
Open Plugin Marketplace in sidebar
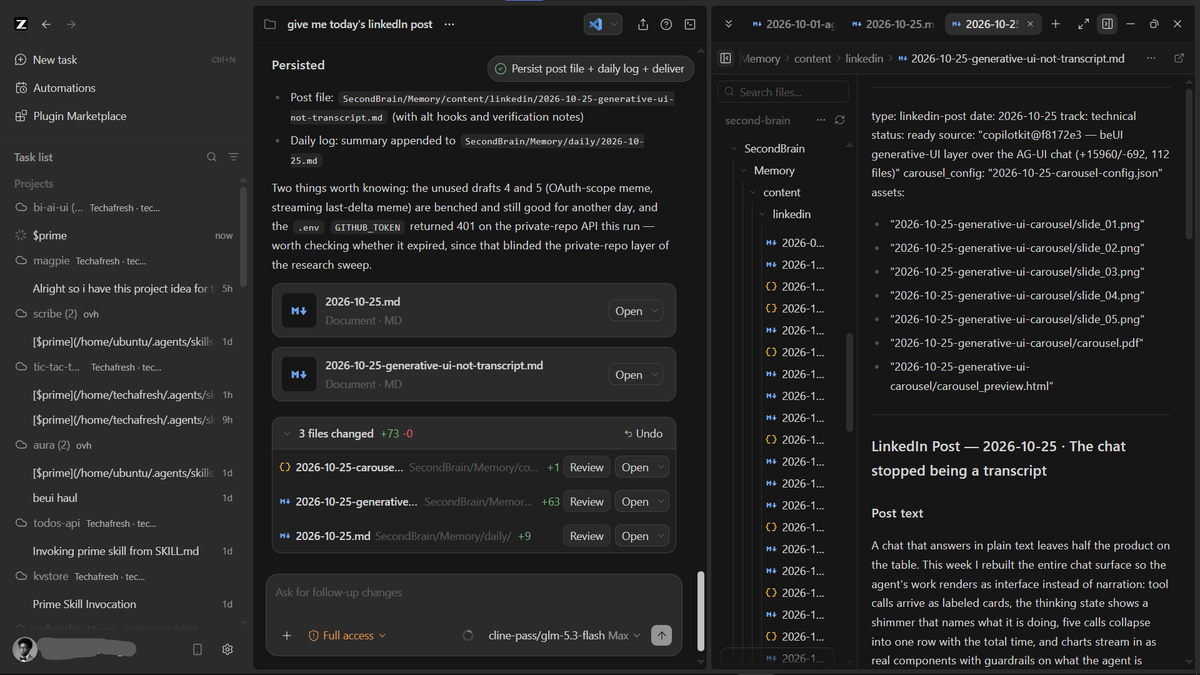pos(80,116)
